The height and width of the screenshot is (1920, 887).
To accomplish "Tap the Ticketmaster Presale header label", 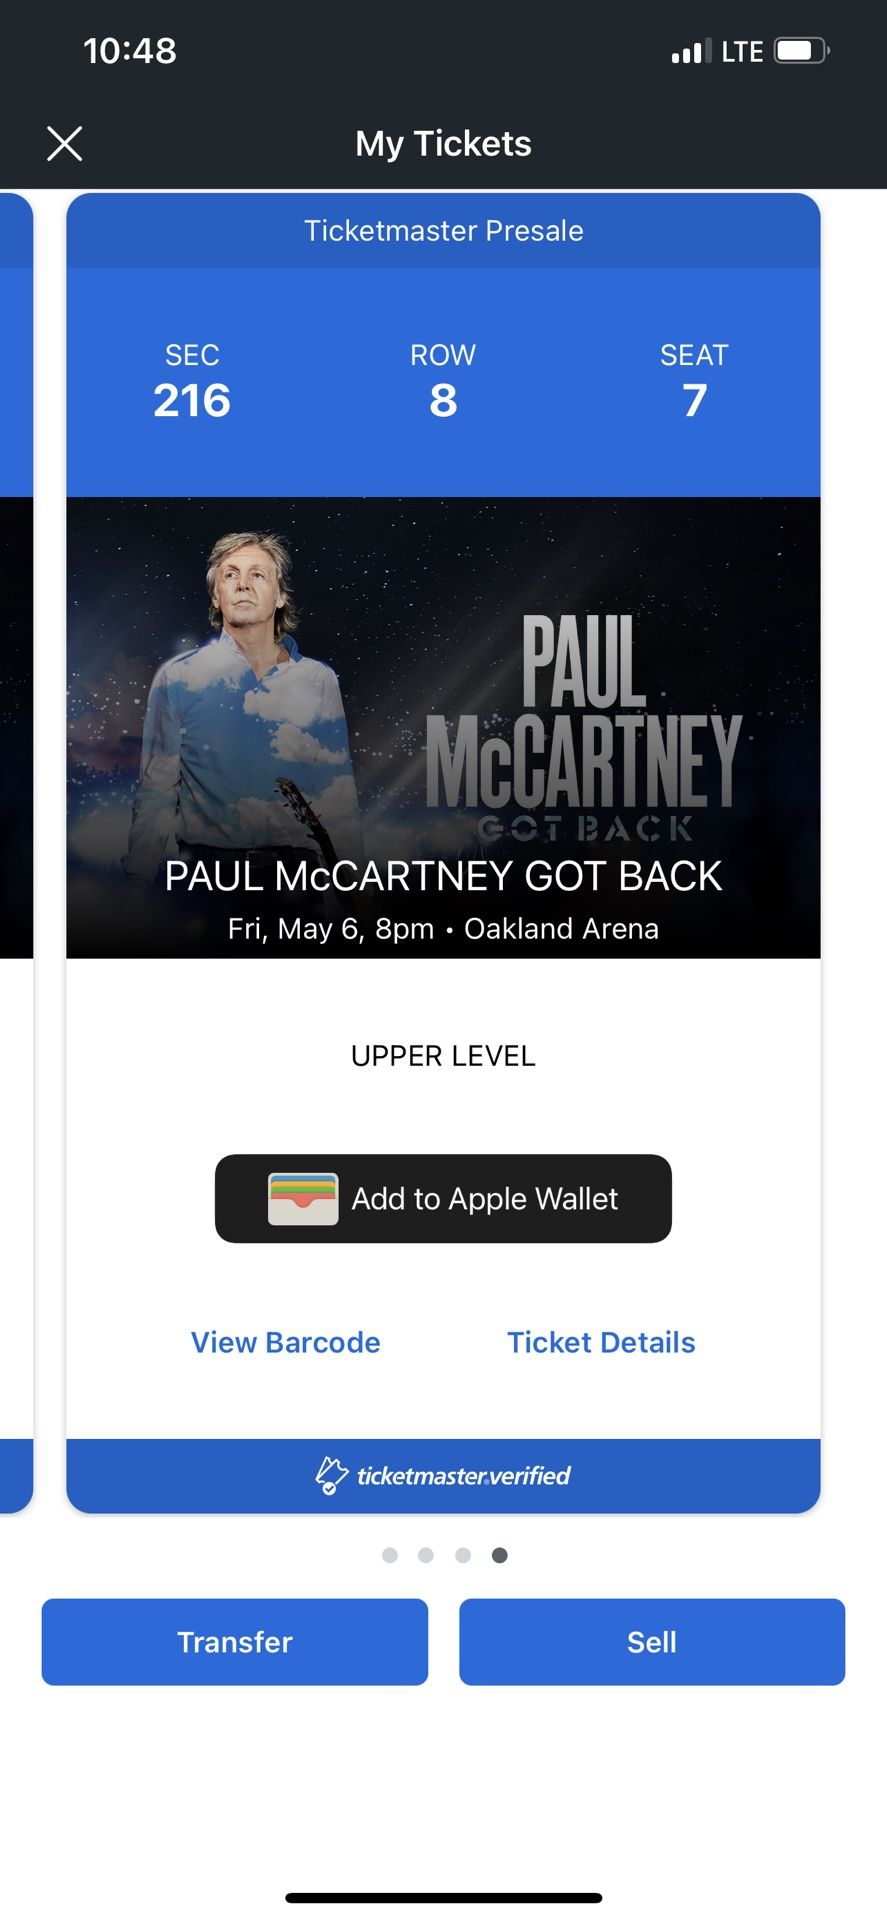I will point(443,231).
